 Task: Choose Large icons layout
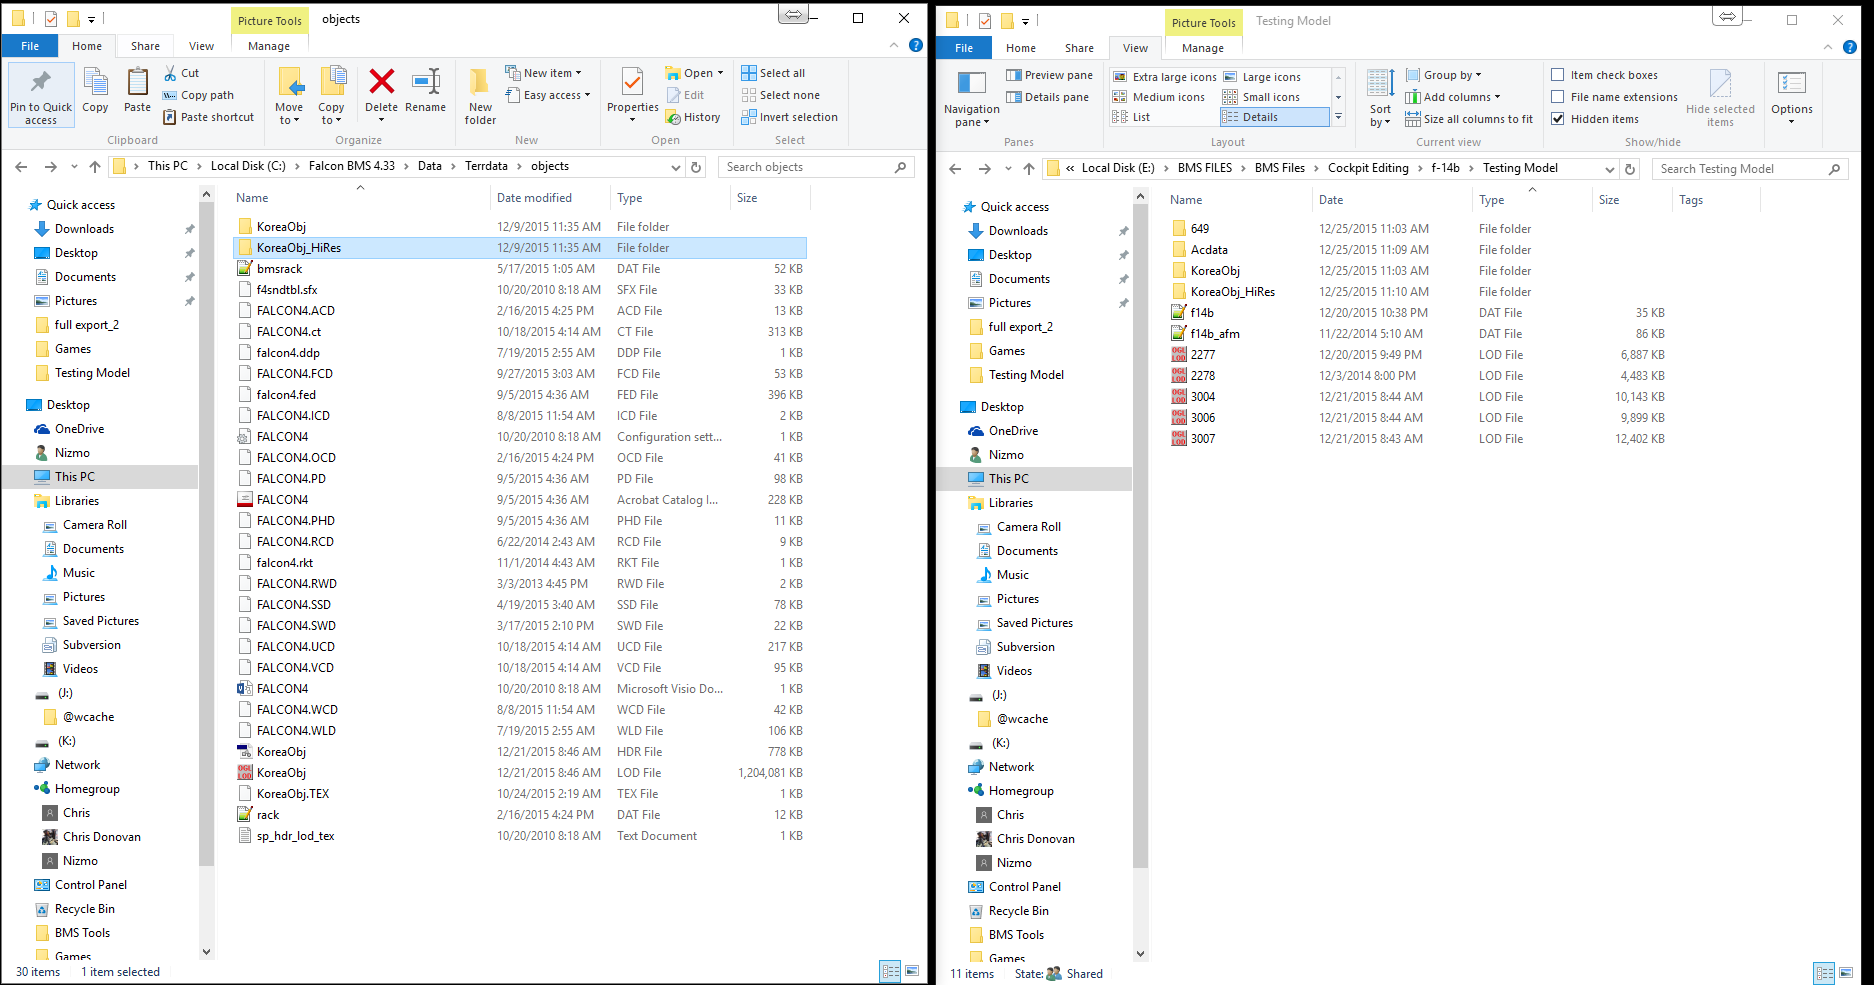(1262, 77)
